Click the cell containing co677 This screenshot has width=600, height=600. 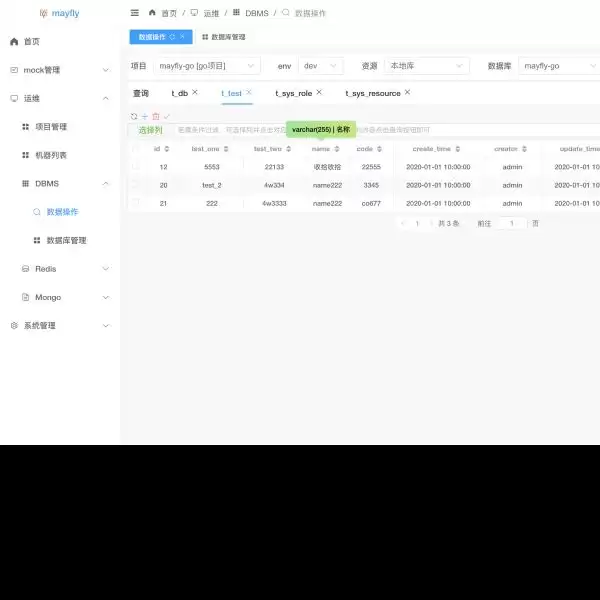pos(371,203)
